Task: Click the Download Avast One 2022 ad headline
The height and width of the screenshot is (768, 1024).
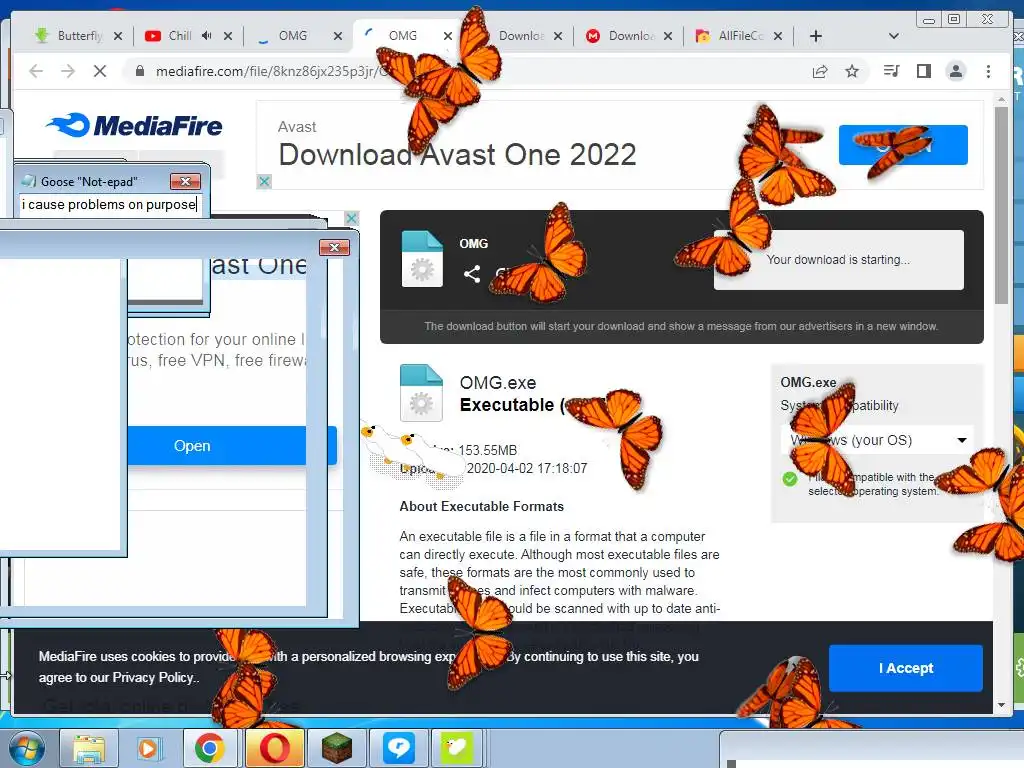Action: tap(457, 155)
